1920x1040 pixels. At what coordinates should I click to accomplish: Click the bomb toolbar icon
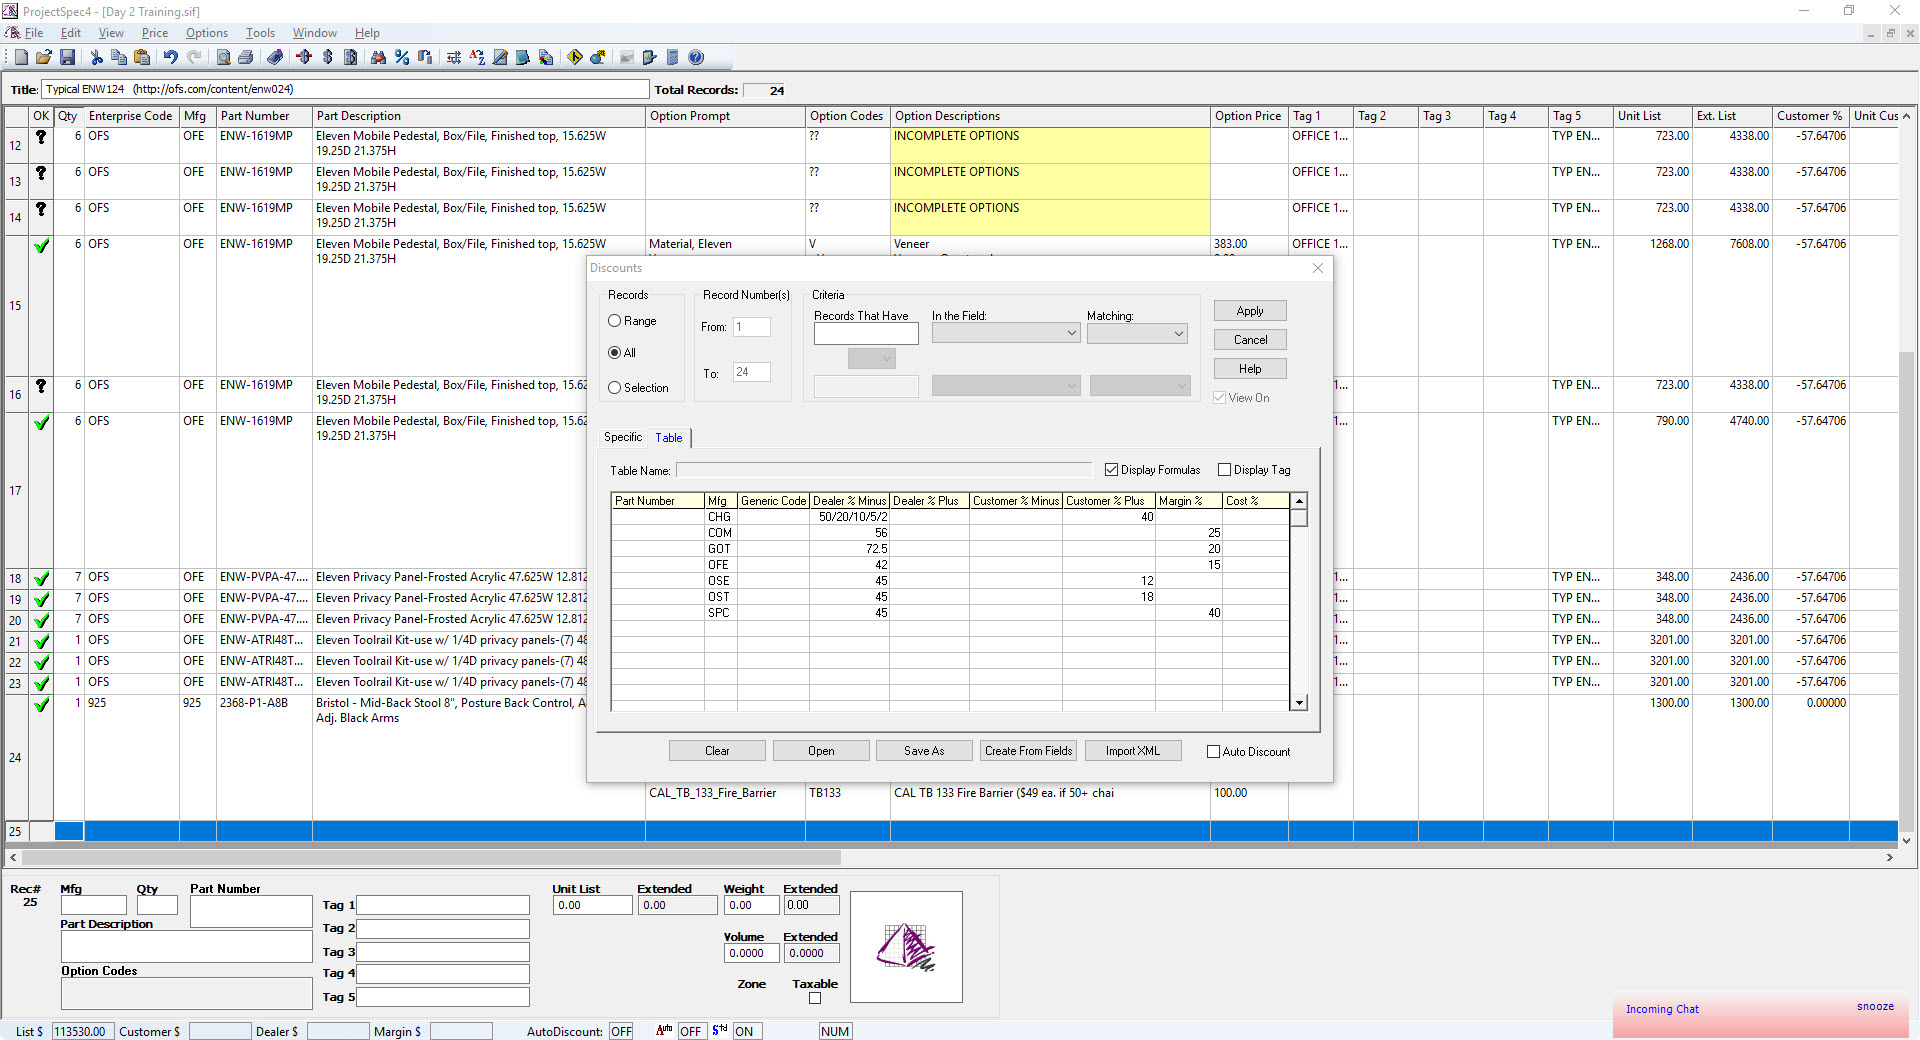(598, 57)
